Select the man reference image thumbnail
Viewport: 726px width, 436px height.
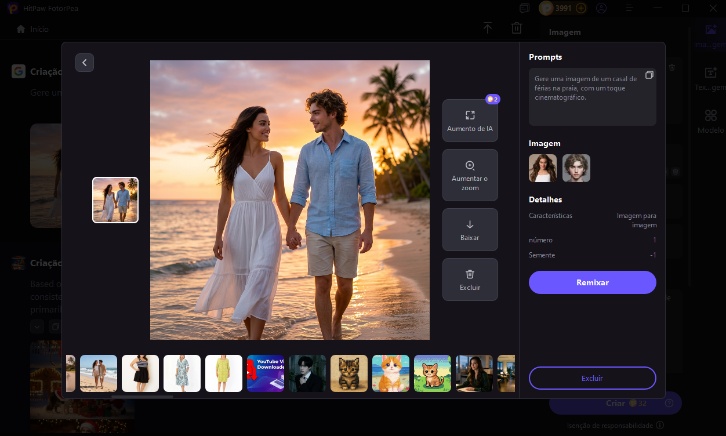click(x=576, y=168)
